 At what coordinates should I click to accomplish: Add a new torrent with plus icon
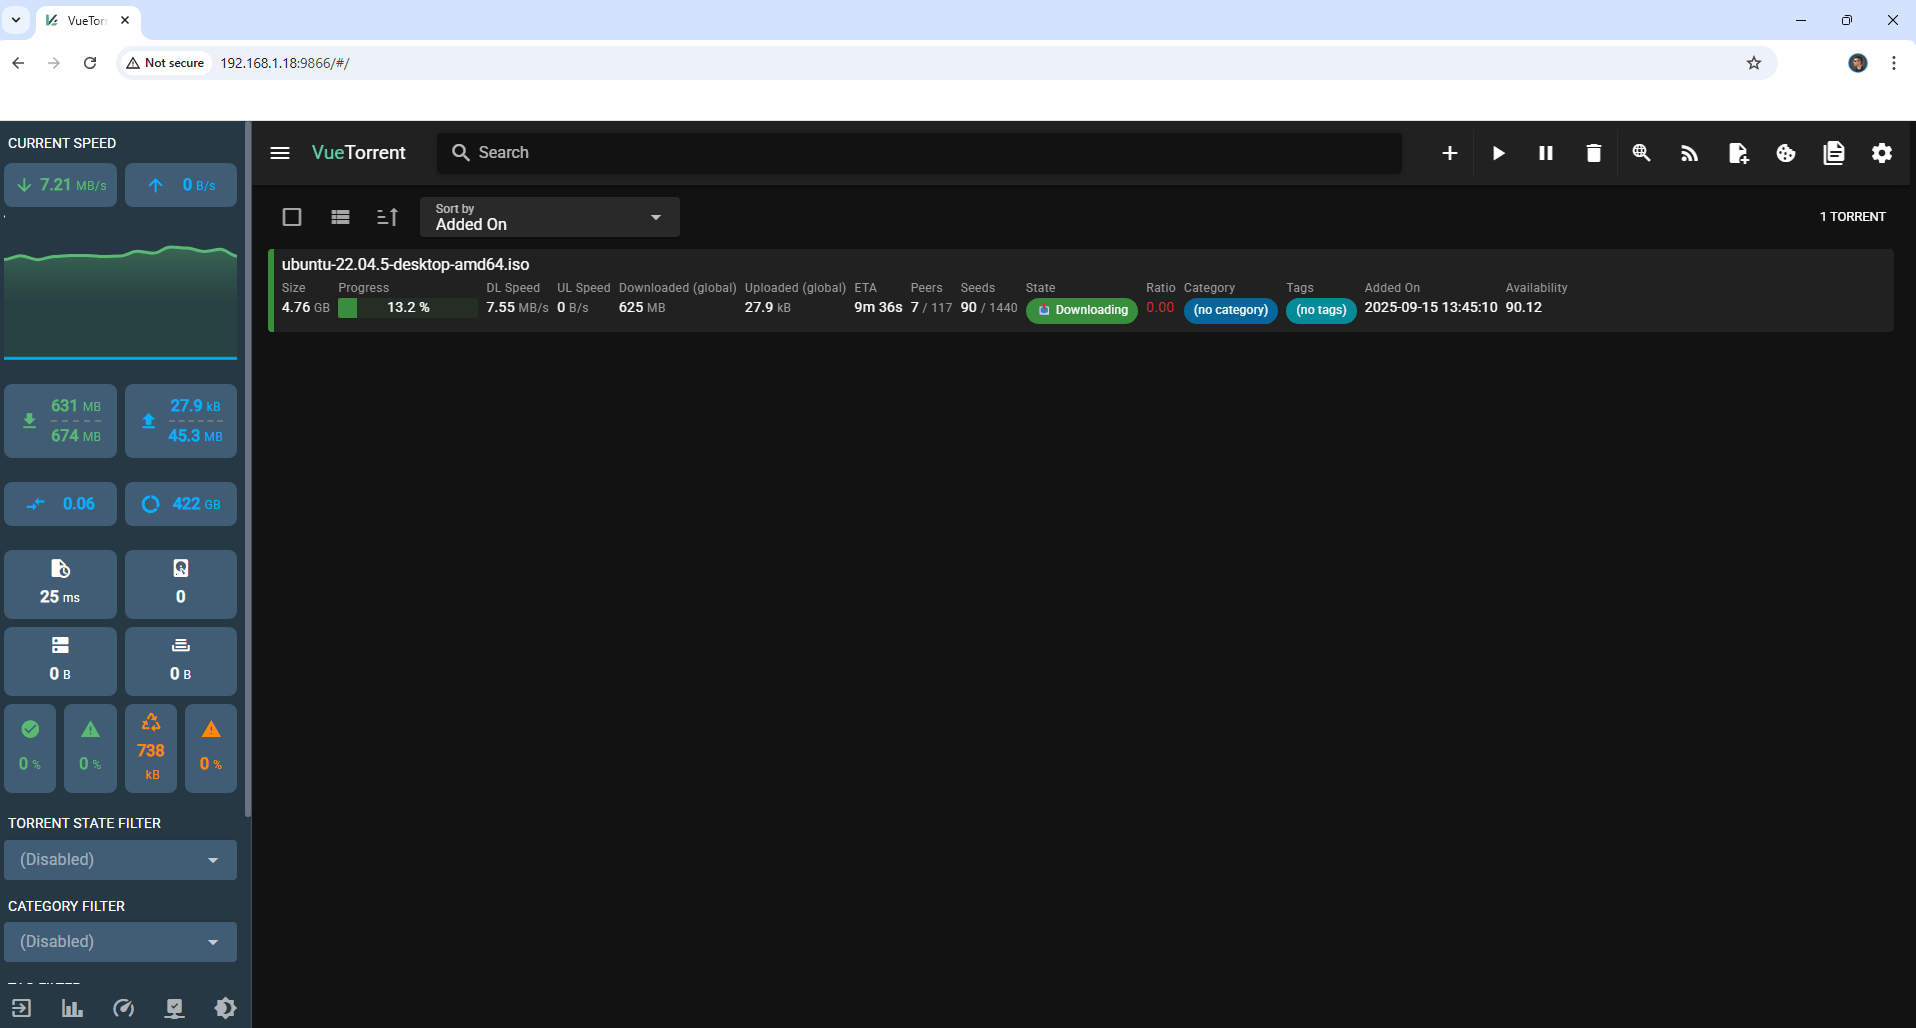coord(1449,153)
